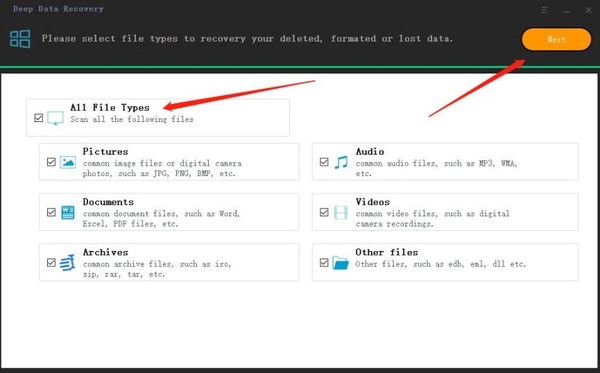The width and height of the screenshot is (600, 373).
Task: Uncheck the Pictures checkbox
Action: [x=51, y=162]
